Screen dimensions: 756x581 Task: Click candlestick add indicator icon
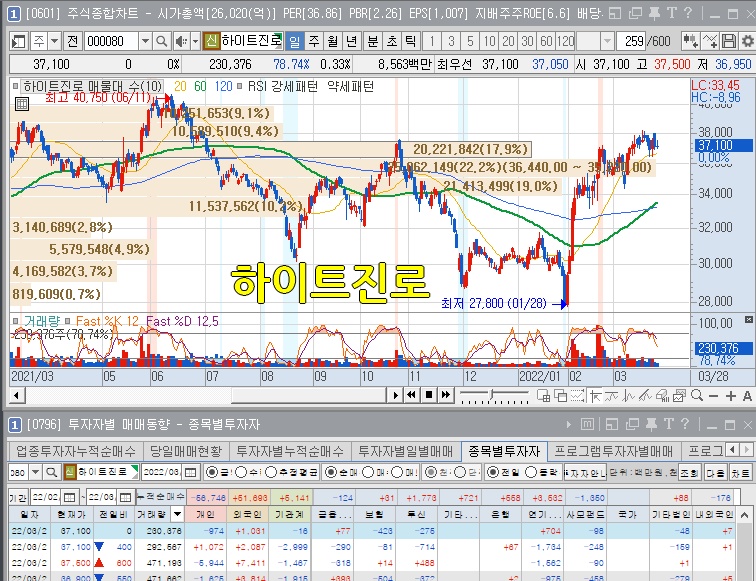tap(690, 41)
